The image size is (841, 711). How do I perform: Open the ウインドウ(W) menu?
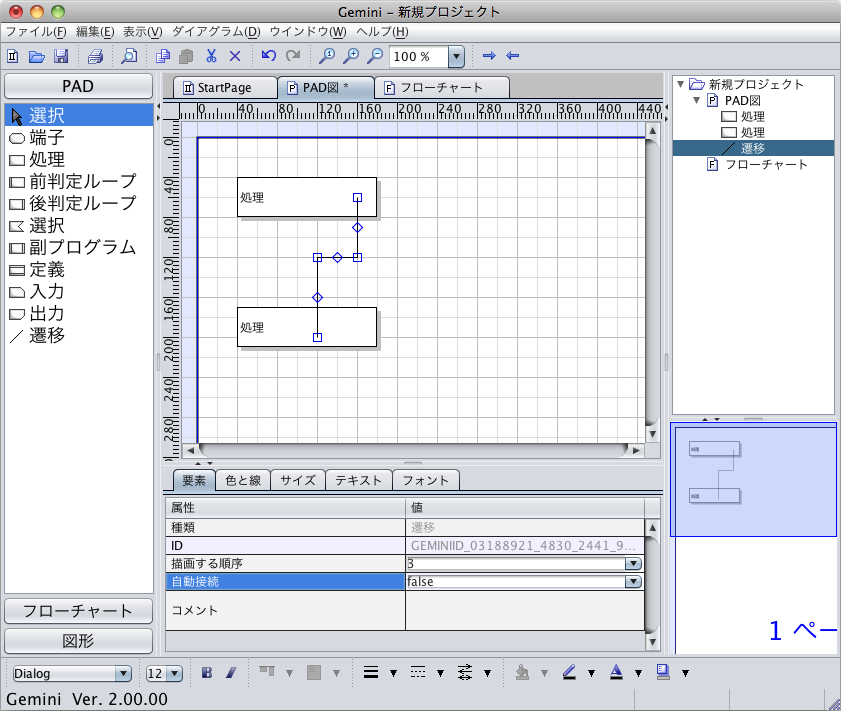308,32
